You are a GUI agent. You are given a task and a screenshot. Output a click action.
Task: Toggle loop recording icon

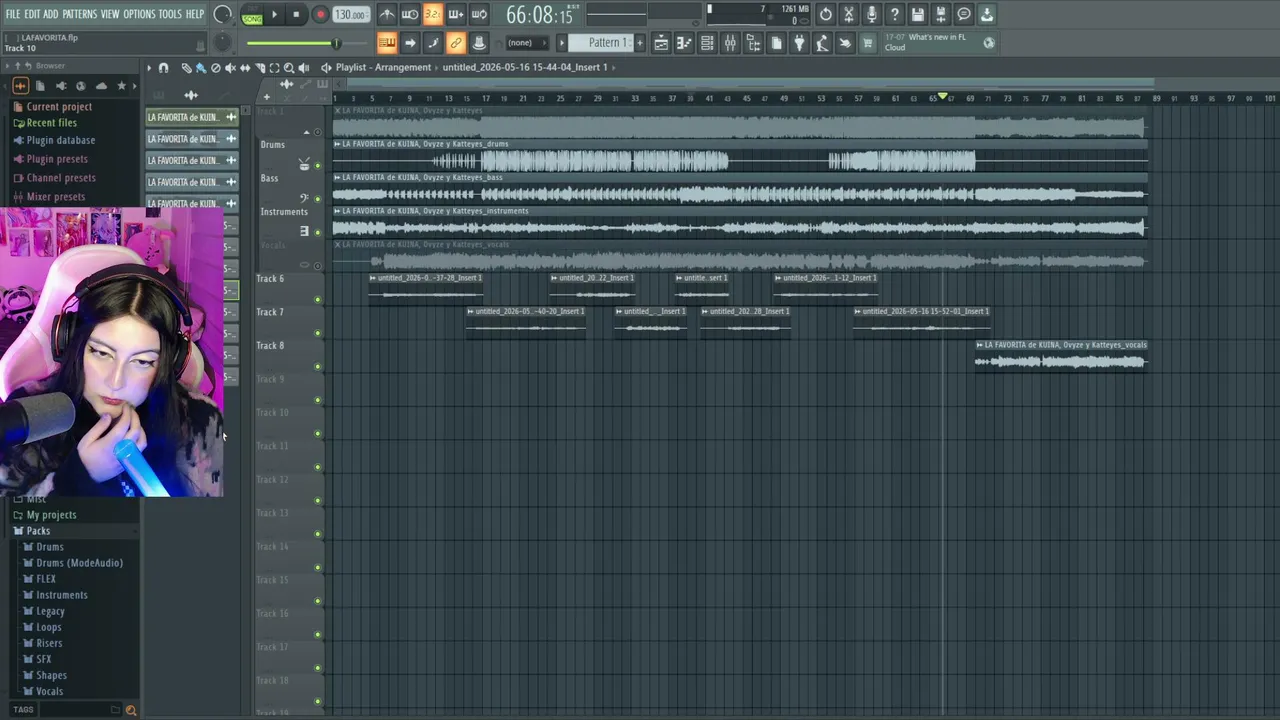click(479, 15)
